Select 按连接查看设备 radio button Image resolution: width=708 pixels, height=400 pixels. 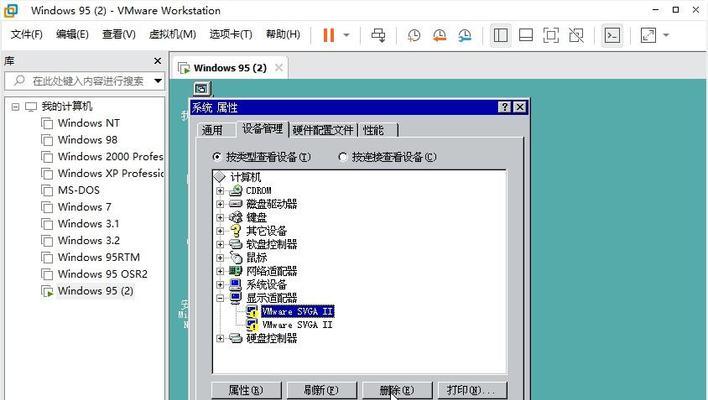click(343, 157)
